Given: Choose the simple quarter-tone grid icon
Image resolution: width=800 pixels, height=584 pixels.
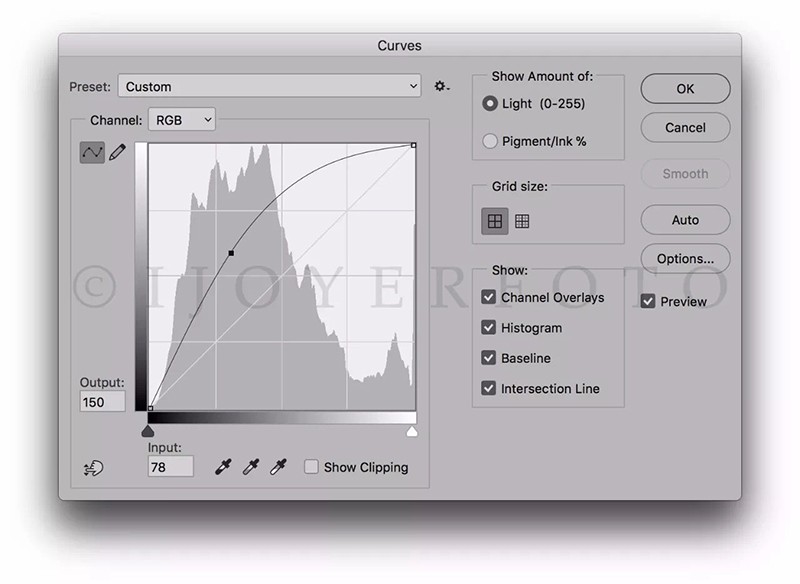Looking at the screenshot, I should pos(495,221).
